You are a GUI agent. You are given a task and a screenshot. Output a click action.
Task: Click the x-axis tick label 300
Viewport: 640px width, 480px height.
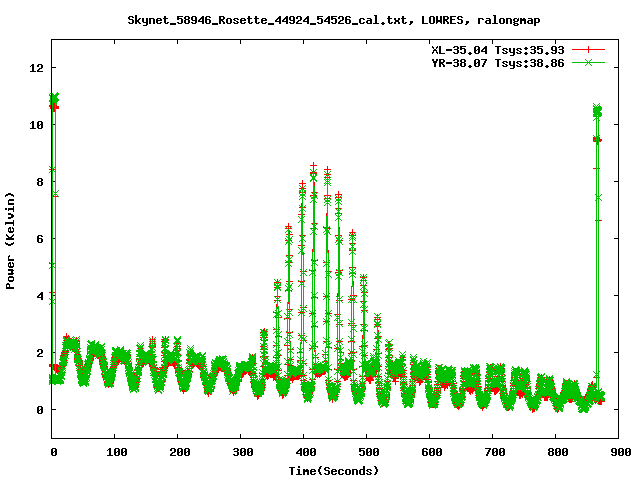tap(243, 452)
